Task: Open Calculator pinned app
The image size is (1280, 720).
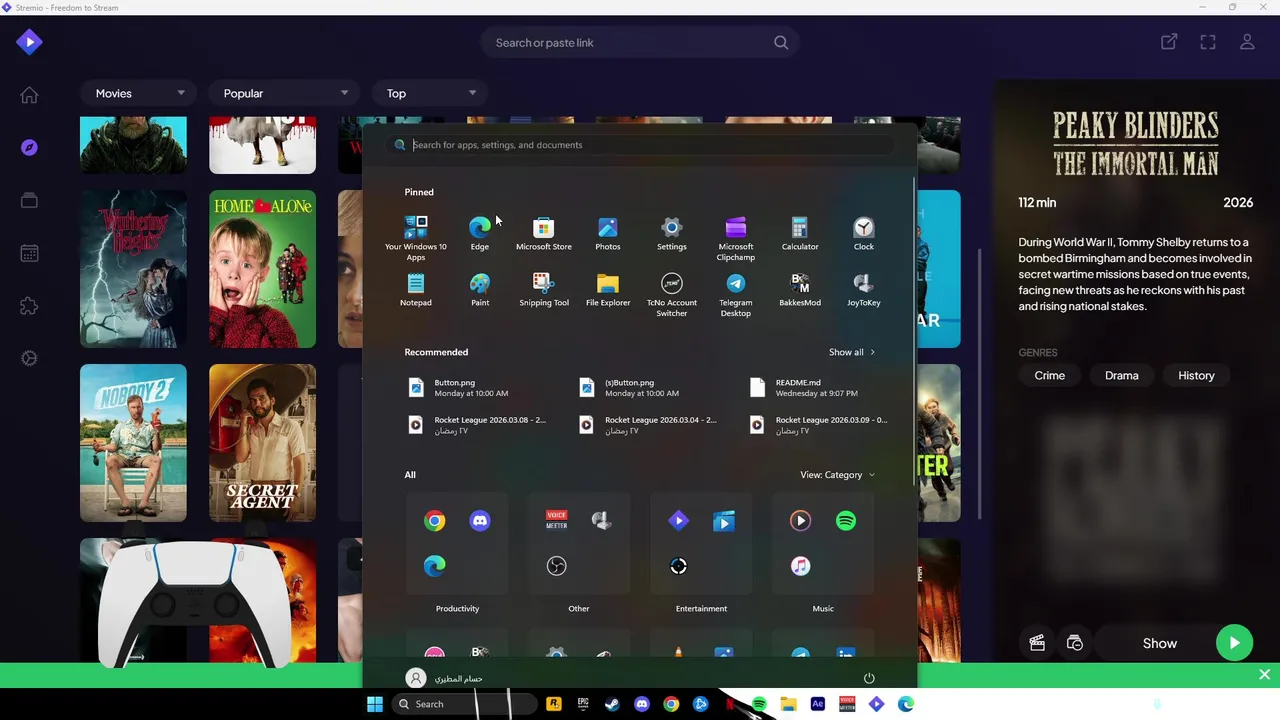Action: tap(800, 234)
